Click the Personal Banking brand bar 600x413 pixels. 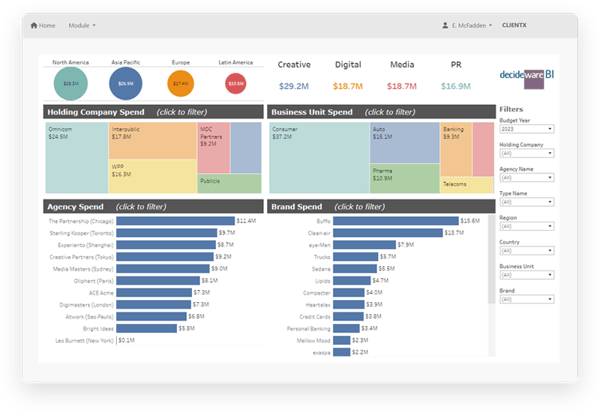(346, 328)
